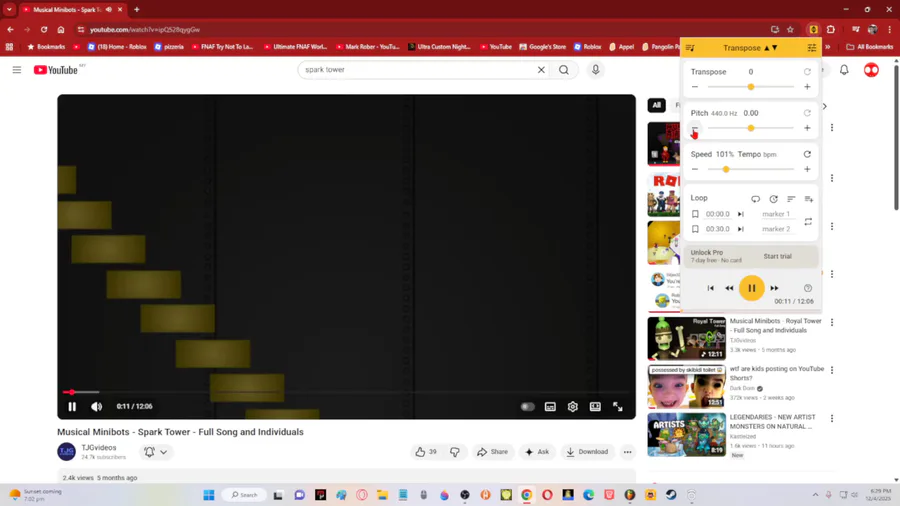
Task: Click the marker 1 name field
Action: pyautogui.click(x=776, y=214)
